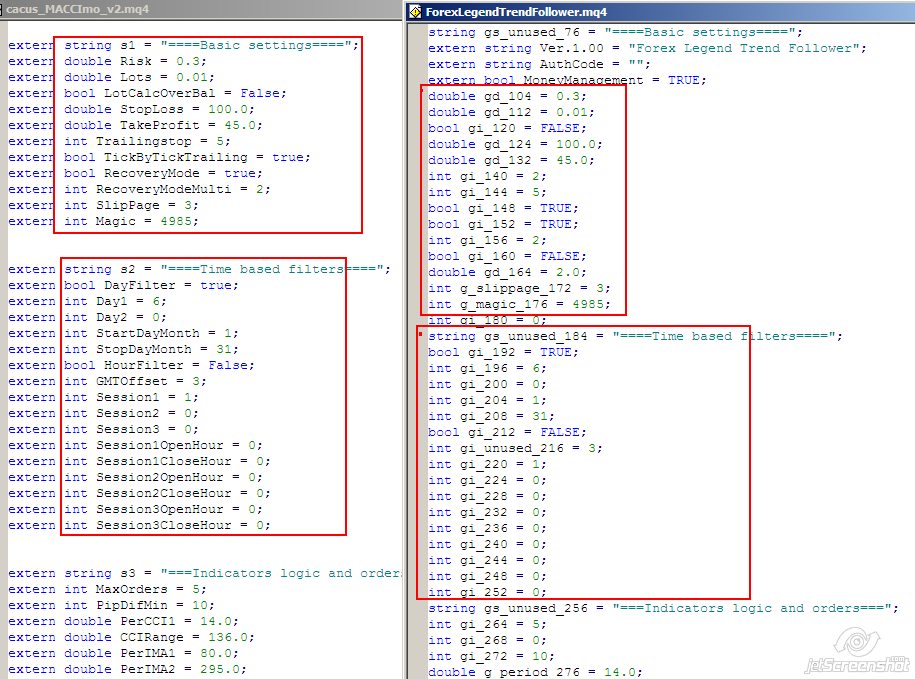
Task: Click 'extern bool MoneyManagement = TRUE;' line
Action: point(567,80)
